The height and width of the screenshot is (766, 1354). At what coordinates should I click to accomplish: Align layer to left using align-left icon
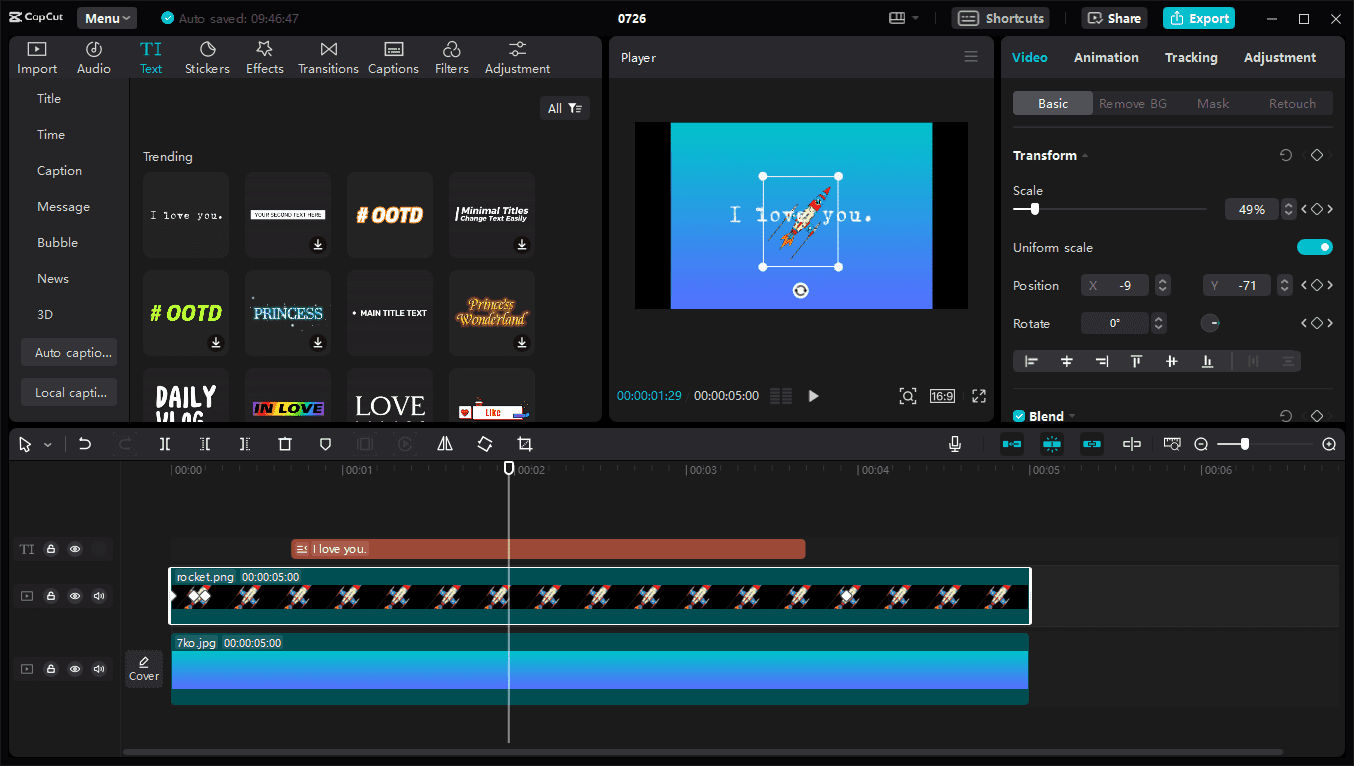[1031, 361]
